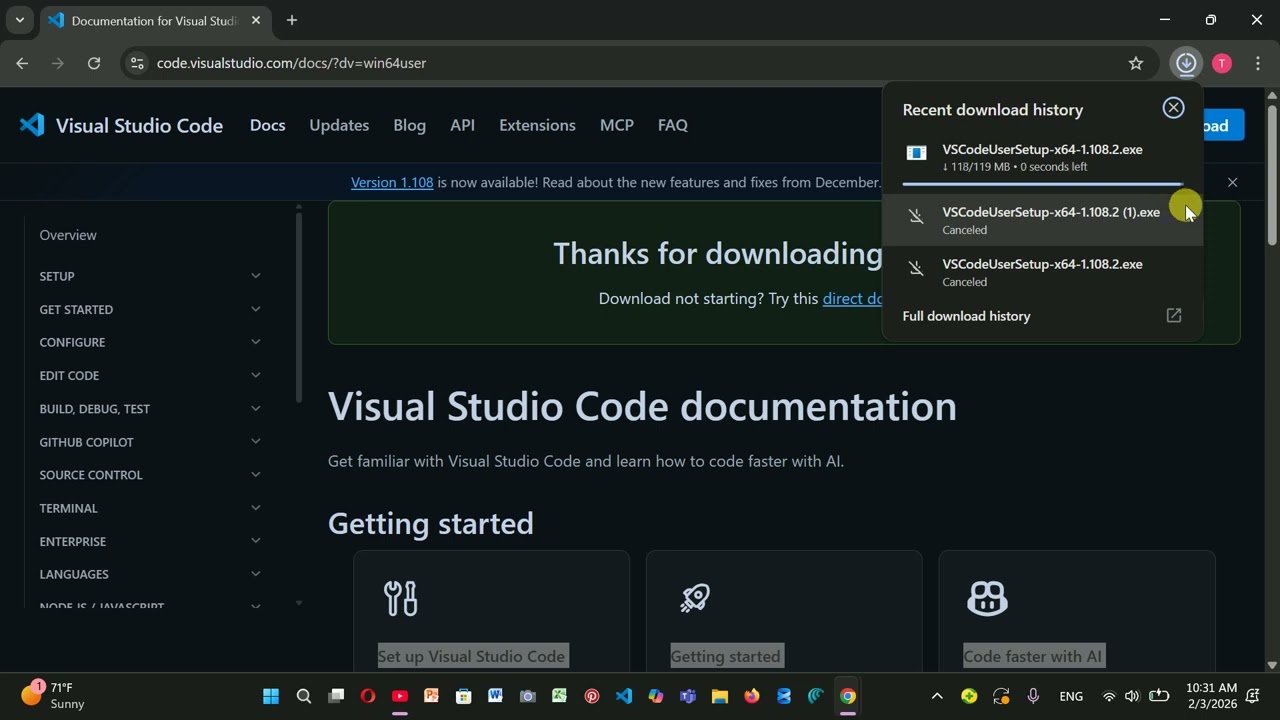Screen dimensions: 1280x720
Task: Expand the LANGUAGES section
Action: (x=150, y=574)
